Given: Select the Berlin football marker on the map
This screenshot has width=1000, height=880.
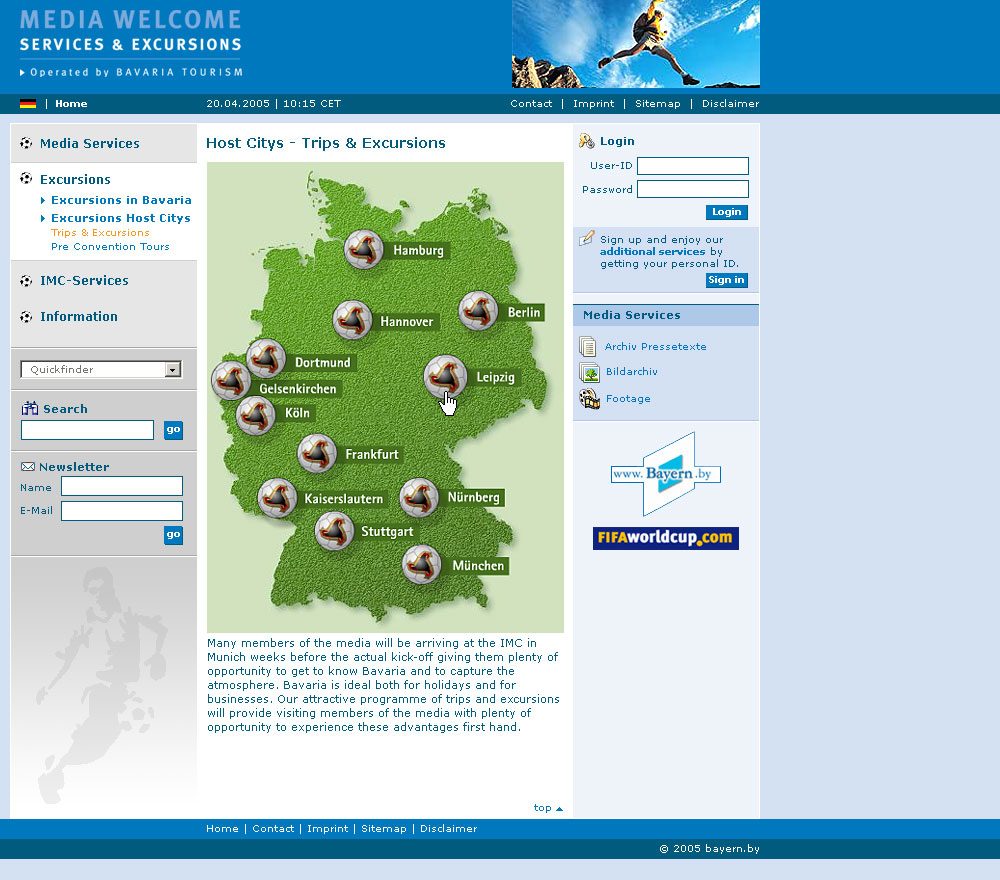Looking at the screenshot, I should coord(480,309).
